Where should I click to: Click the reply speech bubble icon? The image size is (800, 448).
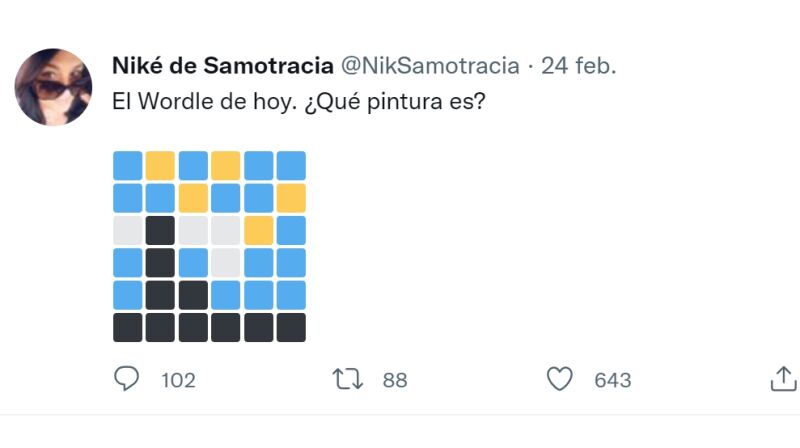pos(128,379)
